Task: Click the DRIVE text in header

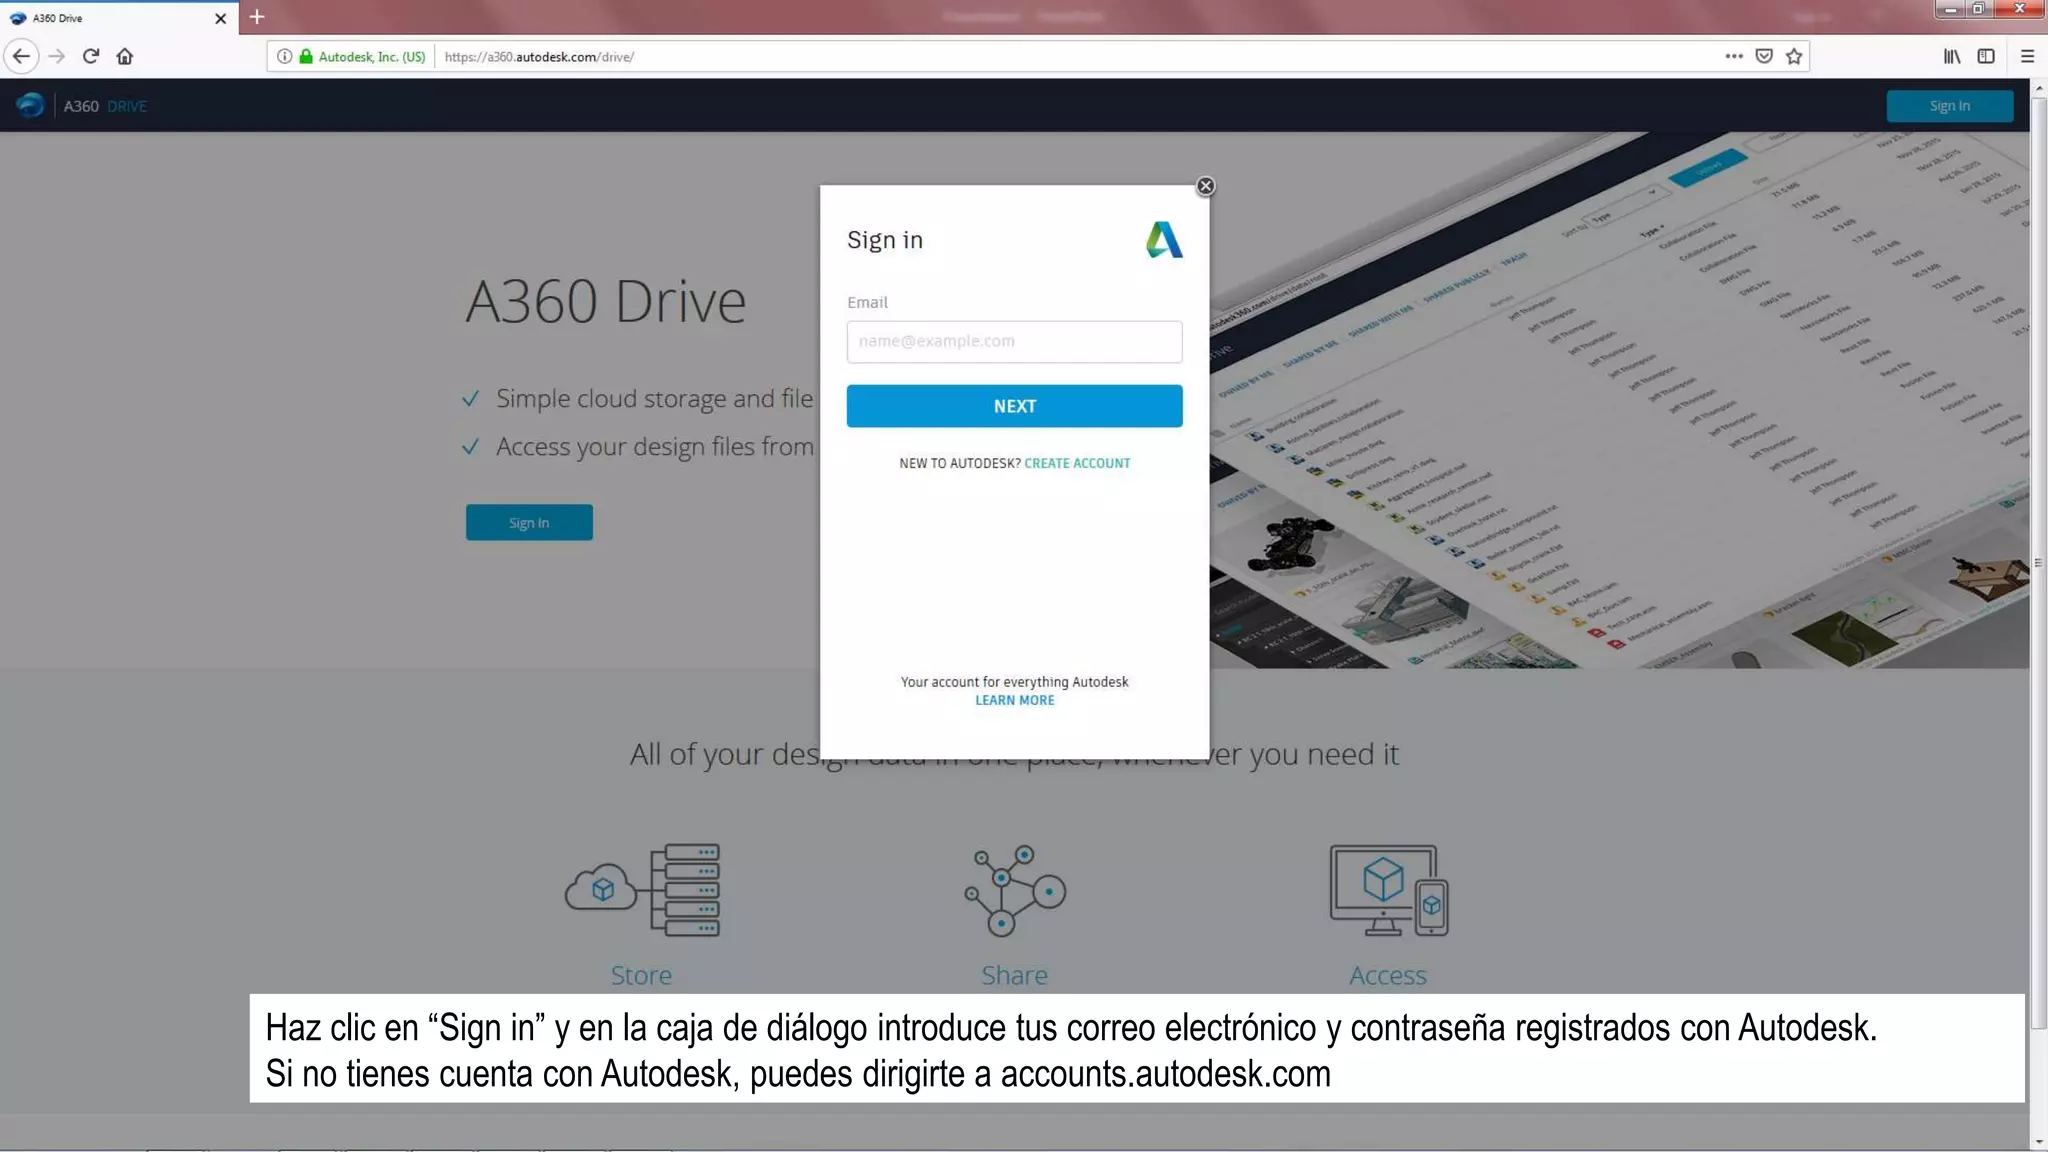Action: (x=127, y=106)
